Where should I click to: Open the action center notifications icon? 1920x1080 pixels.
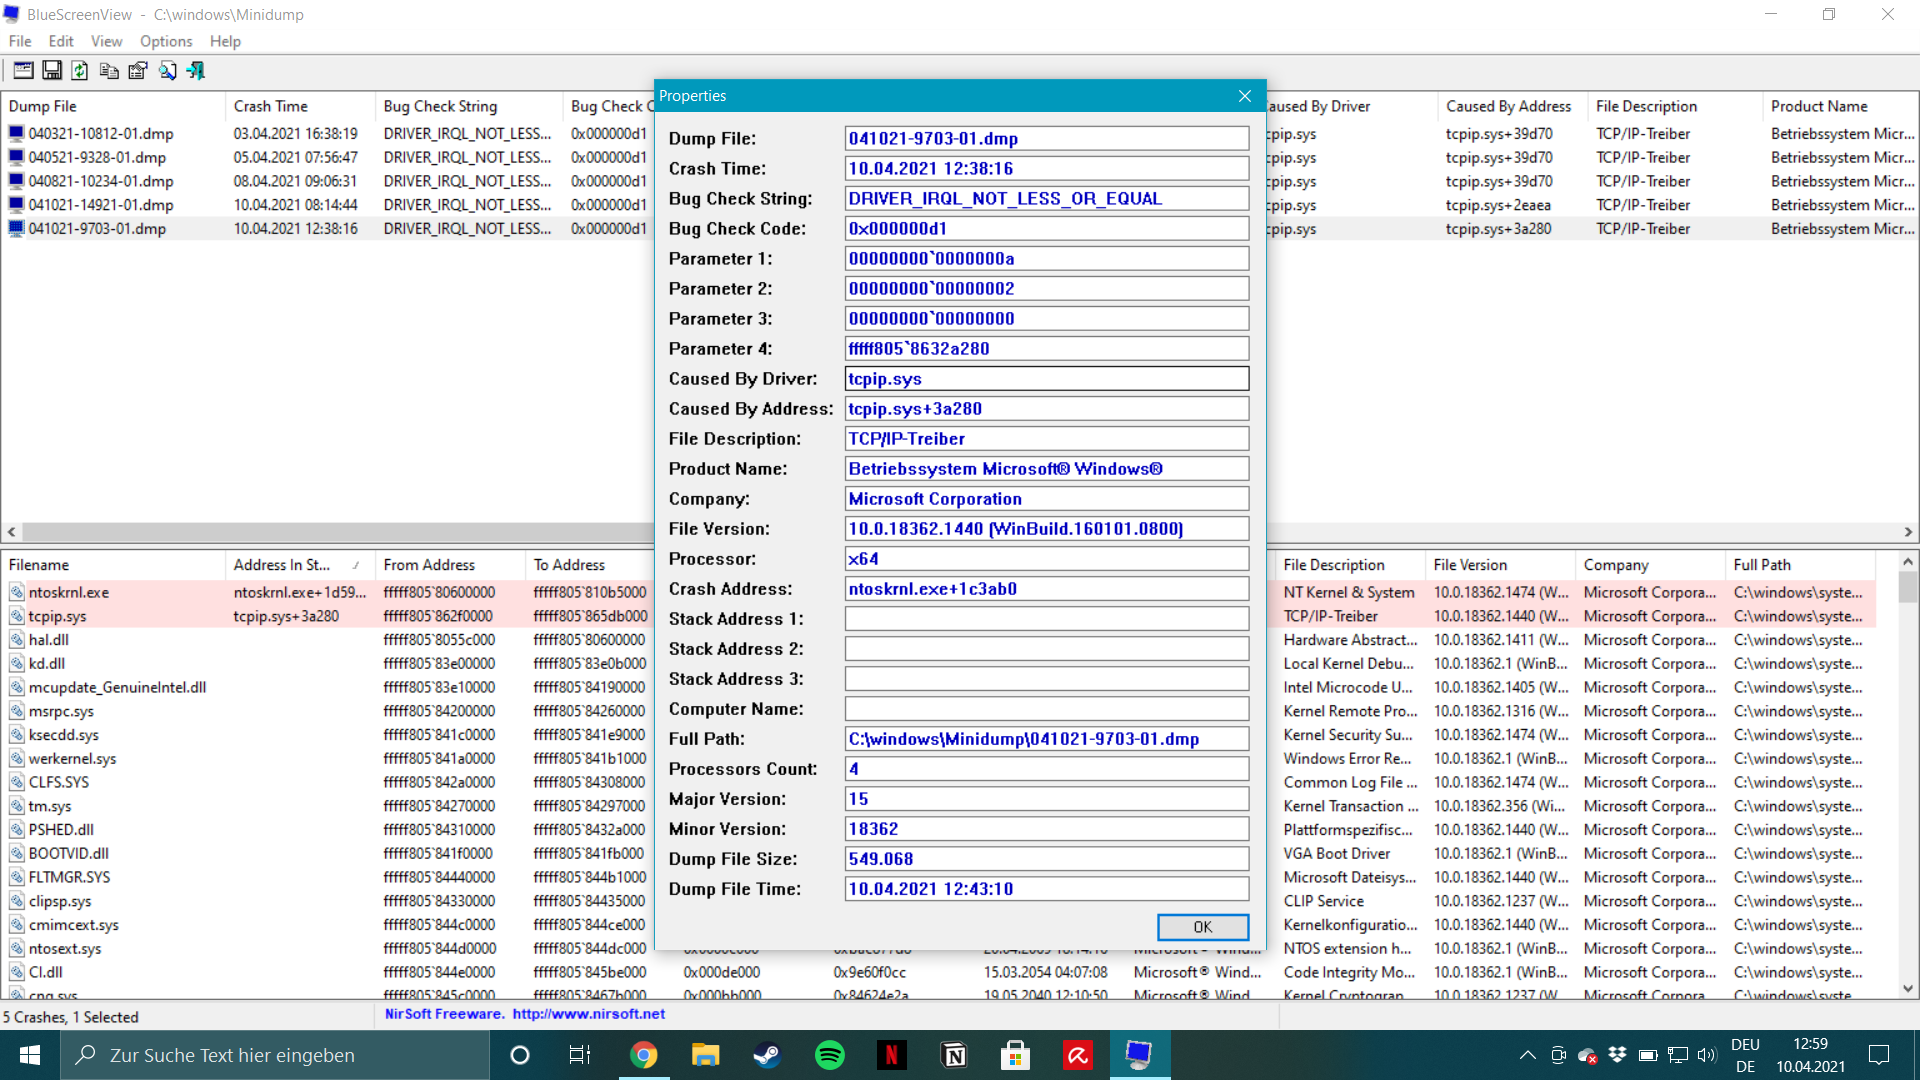pyautogui.click(x=1879, y=1055)
